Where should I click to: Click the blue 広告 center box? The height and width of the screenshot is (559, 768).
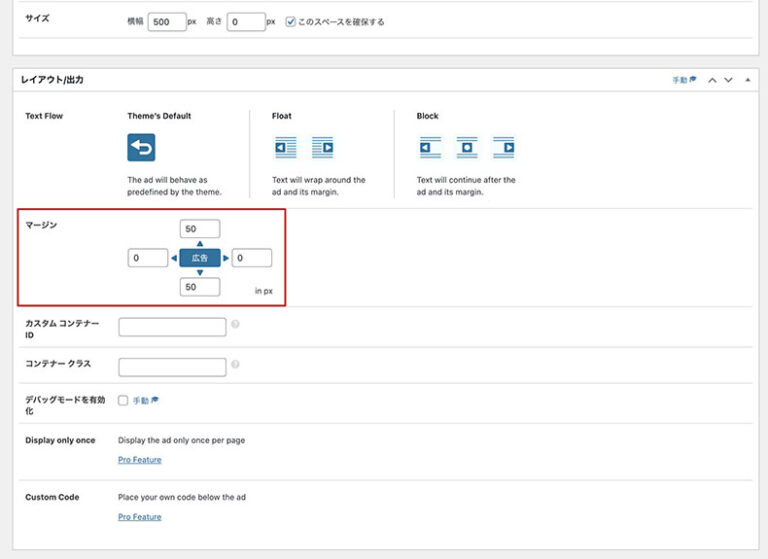click(200, 258)
